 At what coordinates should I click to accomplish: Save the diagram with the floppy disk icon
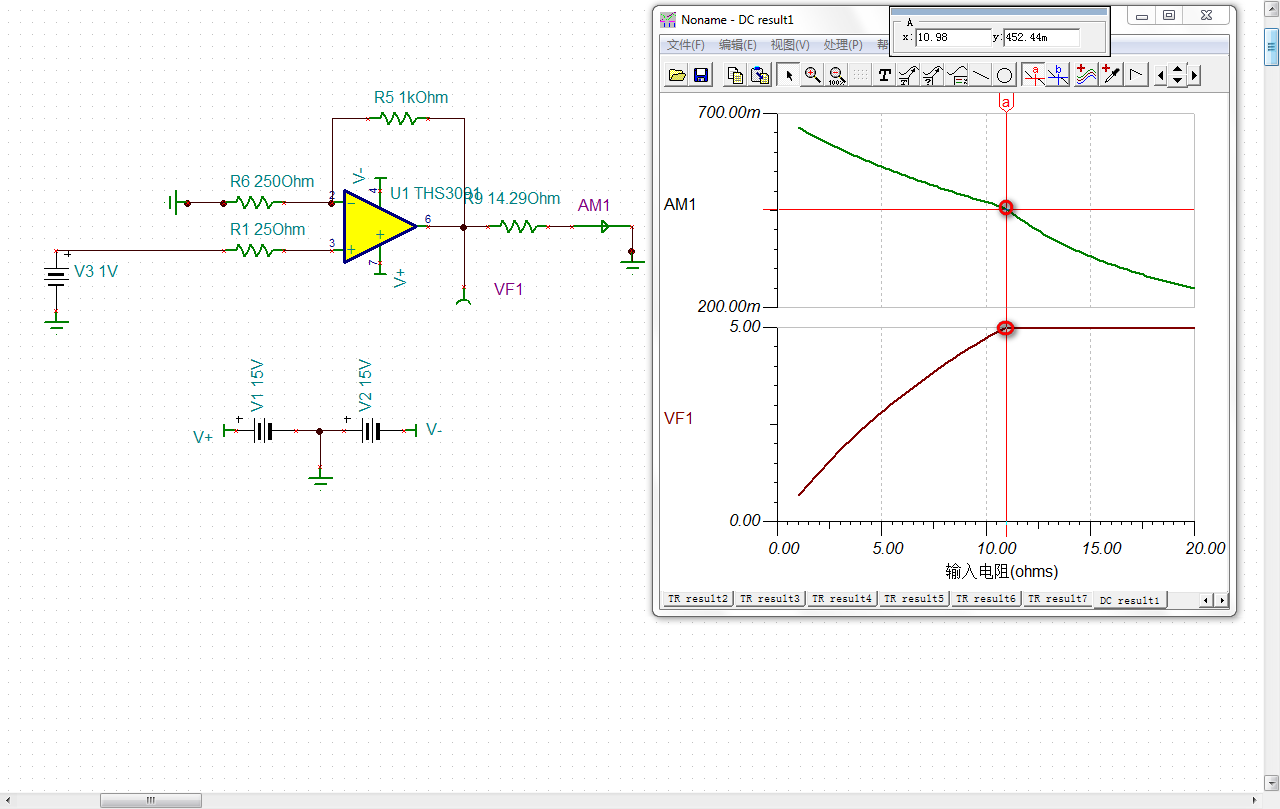(701, 75)
